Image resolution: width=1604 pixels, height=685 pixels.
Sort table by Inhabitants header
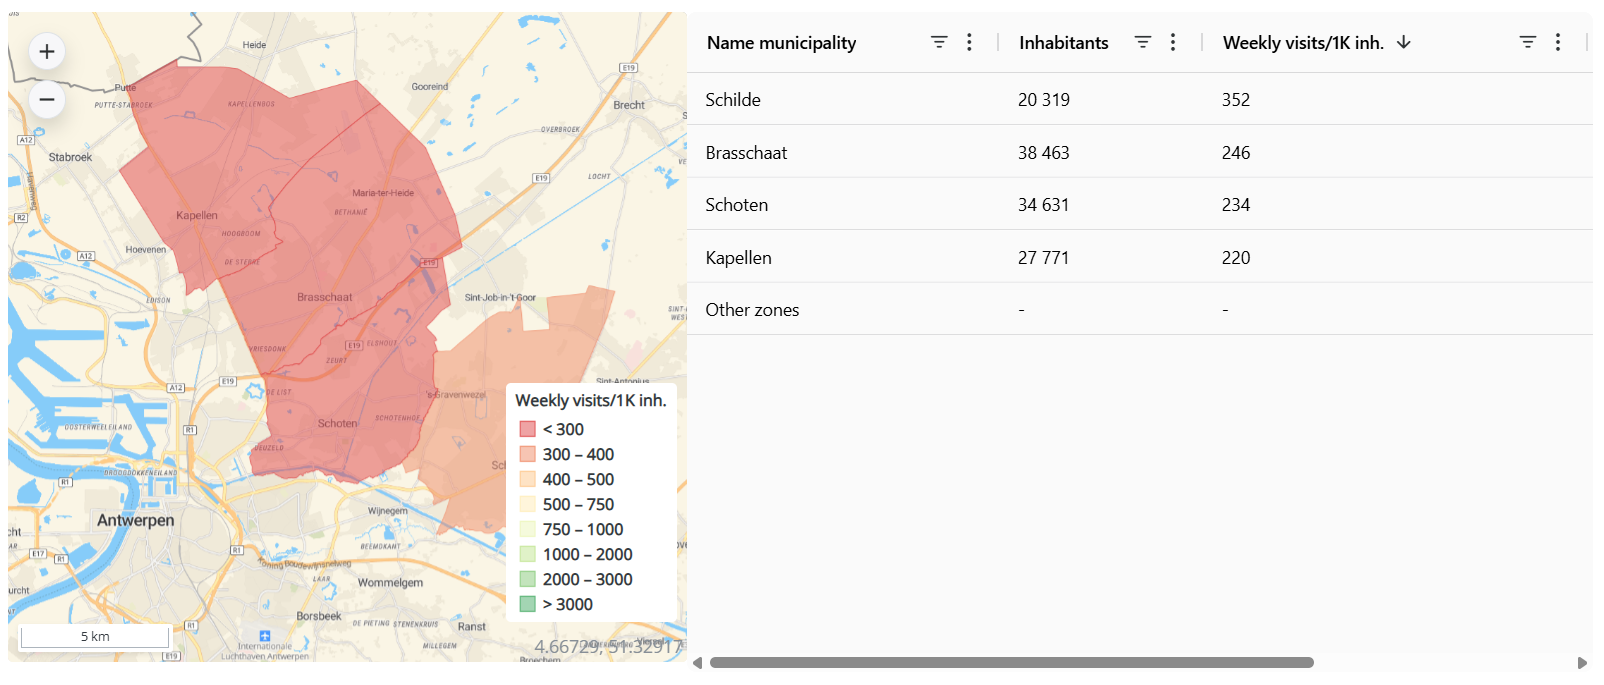1063,43
